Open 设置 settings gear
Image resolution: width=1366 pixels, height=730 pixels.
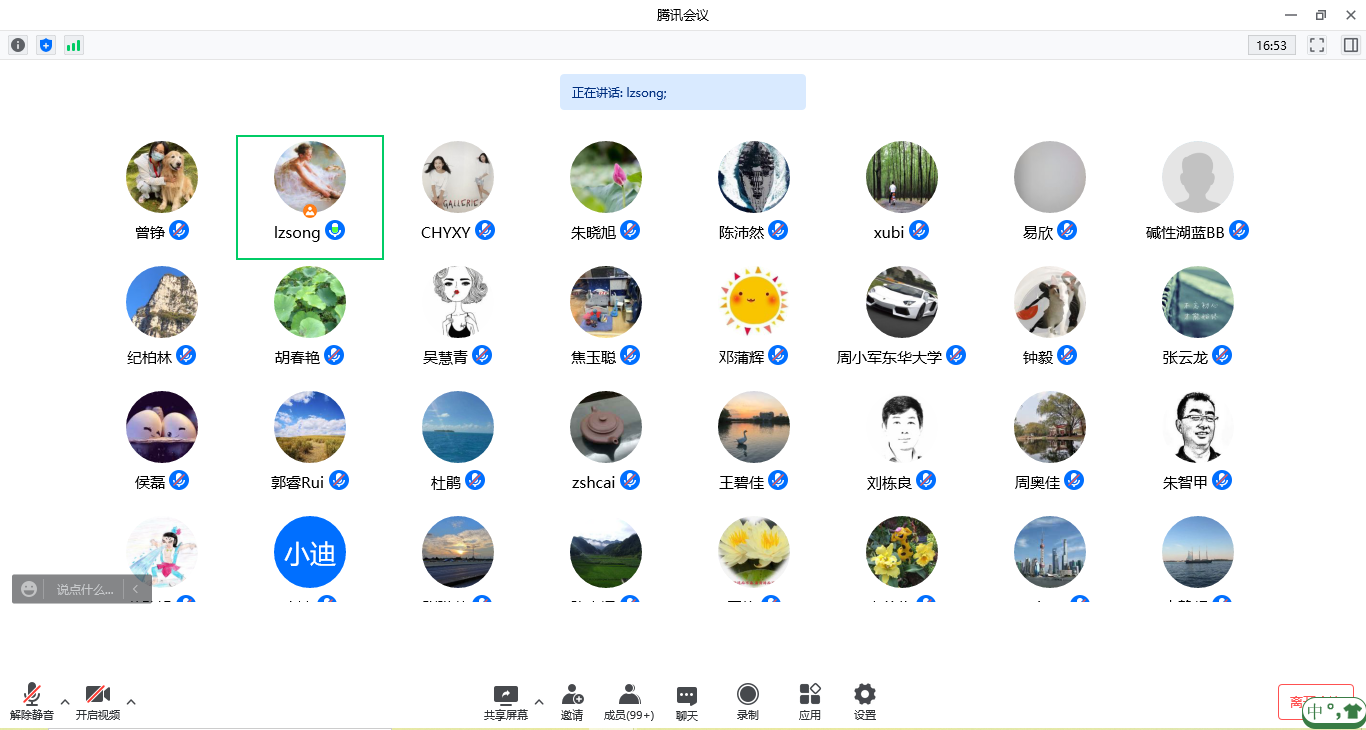point(865,701)
